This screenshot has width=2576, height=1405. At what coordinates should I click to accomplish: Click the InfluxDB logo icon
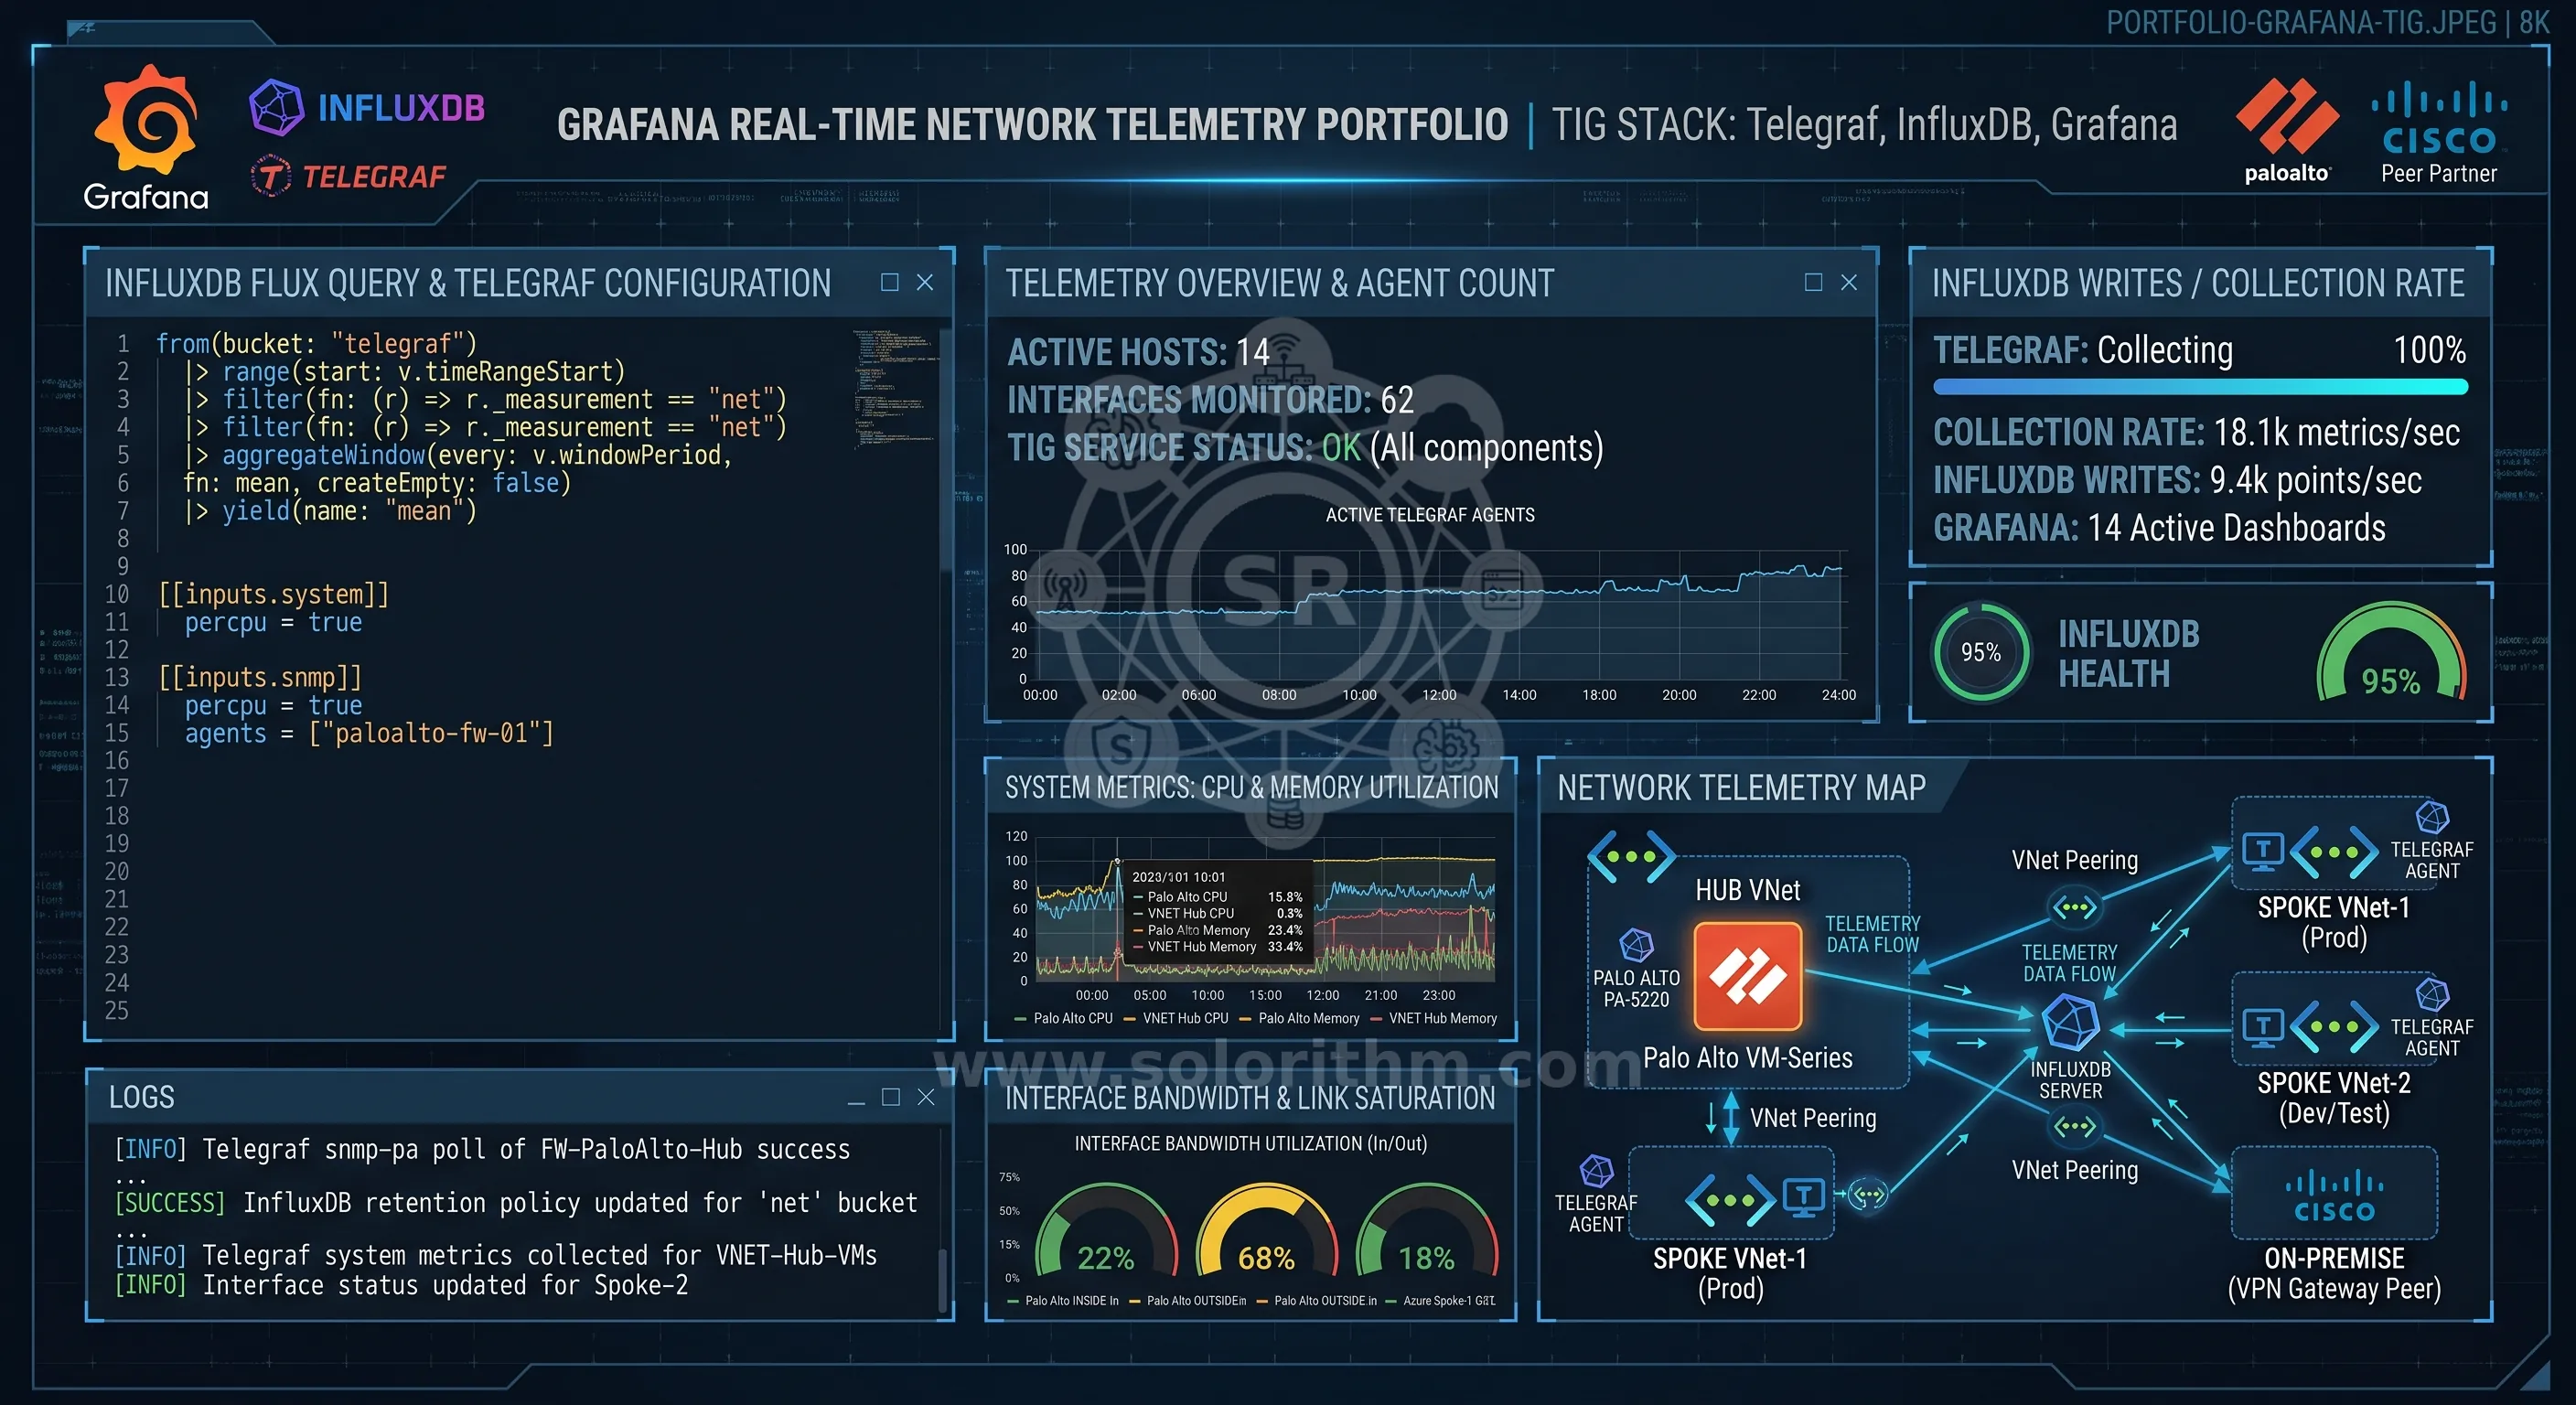pyautogui.click(x=276, y=107)
